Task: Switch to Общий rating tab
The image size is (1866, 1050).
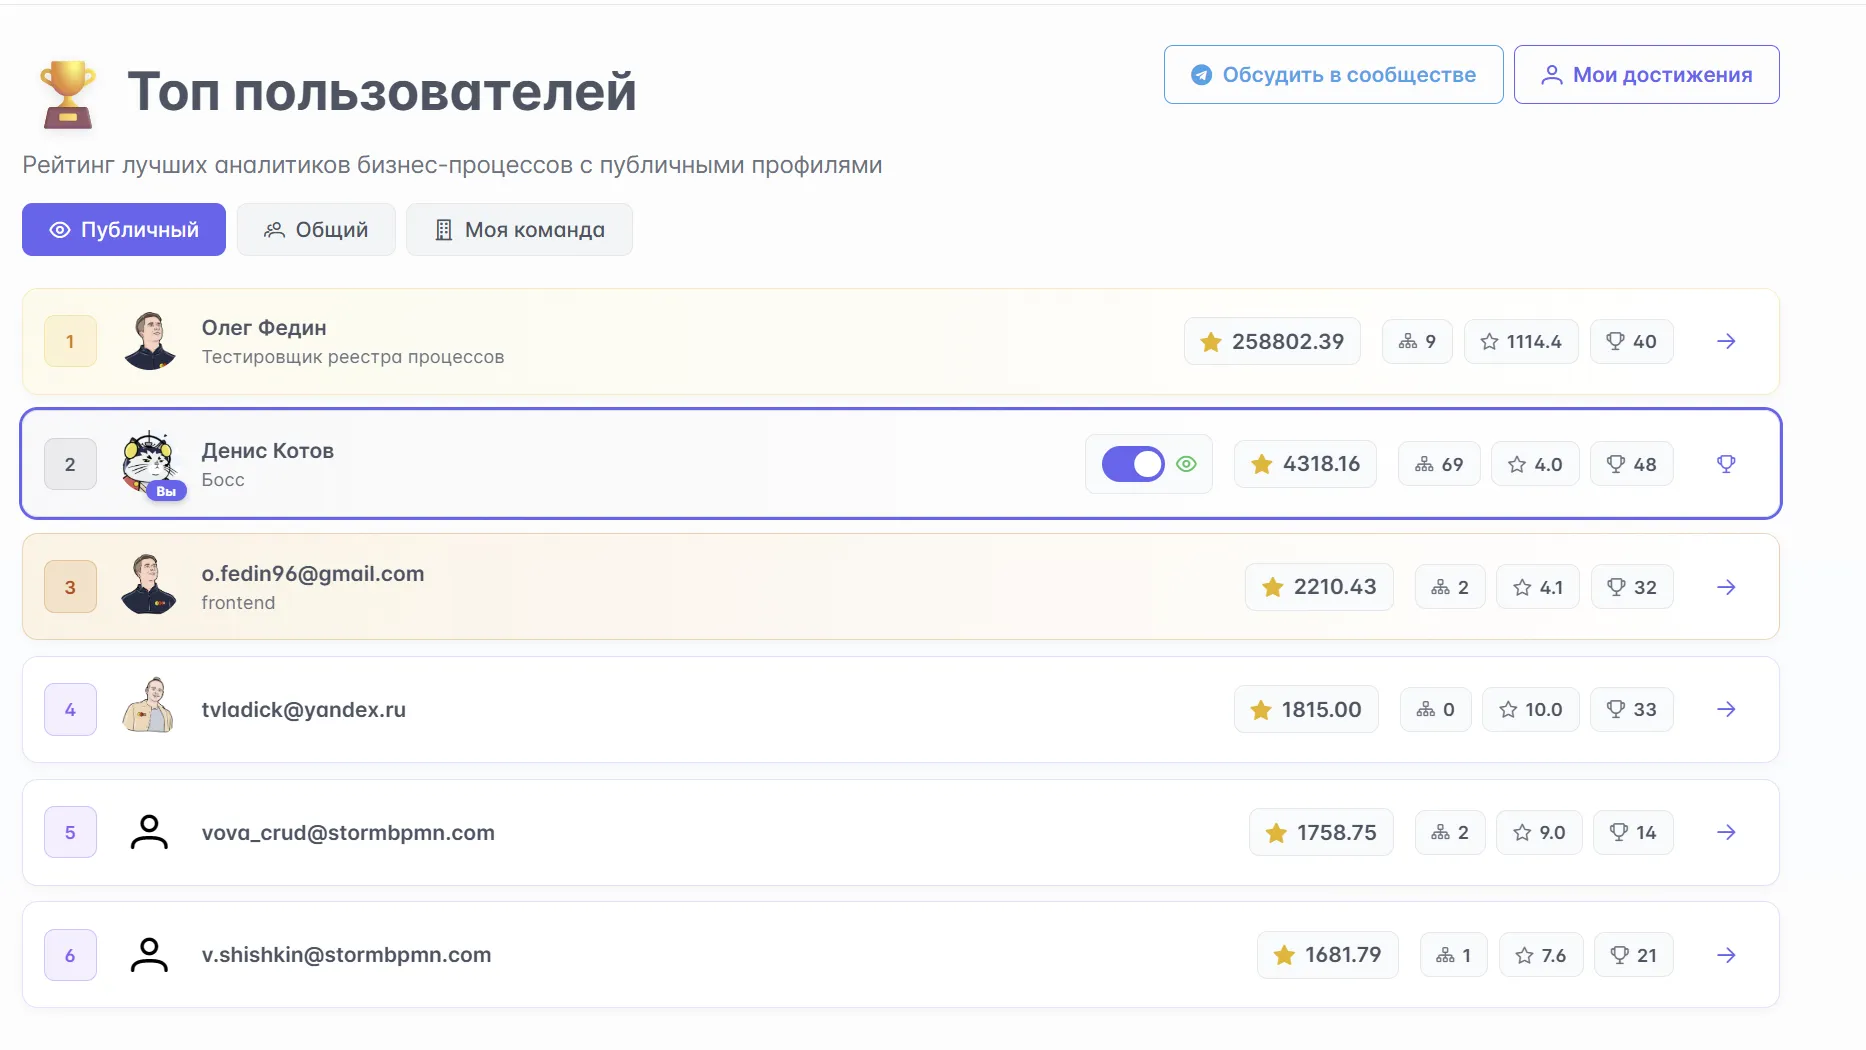Action: [x=316, y=230]
